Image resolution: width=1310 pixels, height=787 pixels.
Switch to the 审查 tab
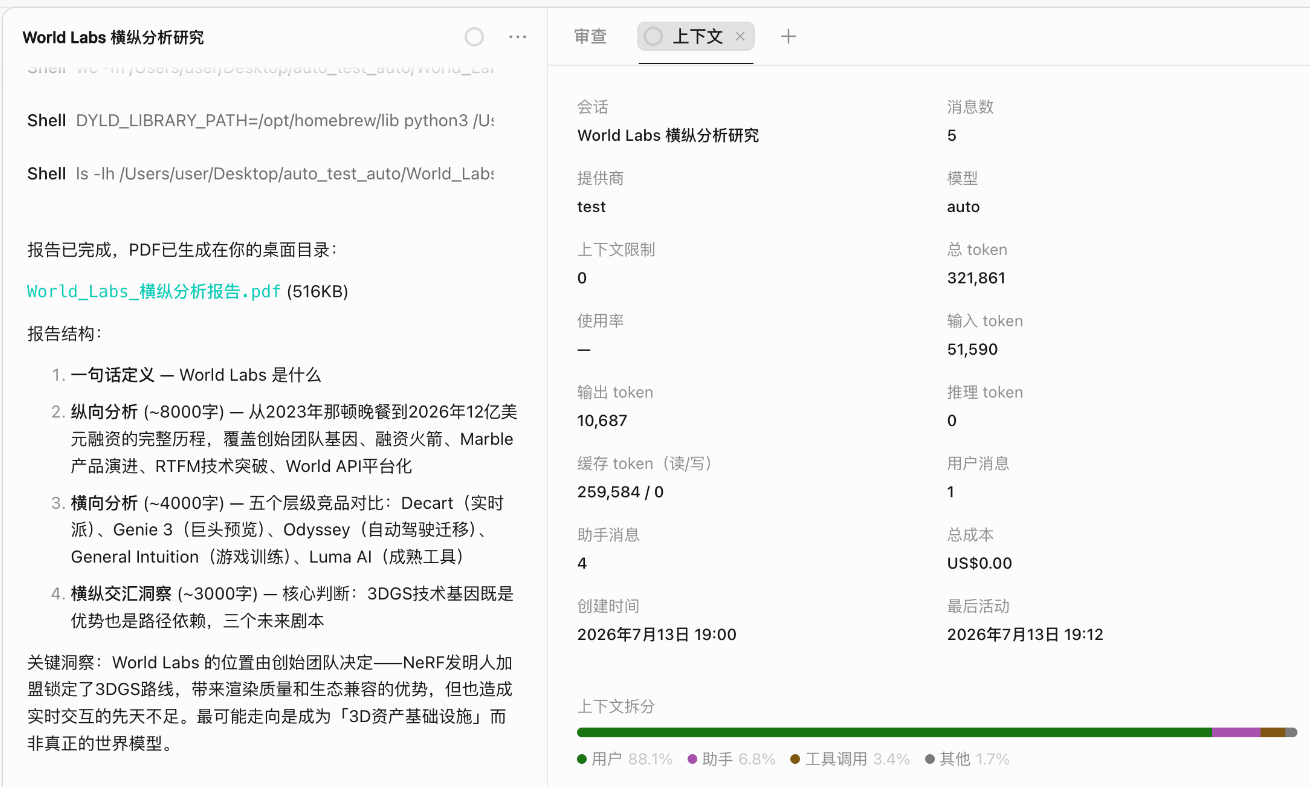pyautogui.click(x=590, y=36)
